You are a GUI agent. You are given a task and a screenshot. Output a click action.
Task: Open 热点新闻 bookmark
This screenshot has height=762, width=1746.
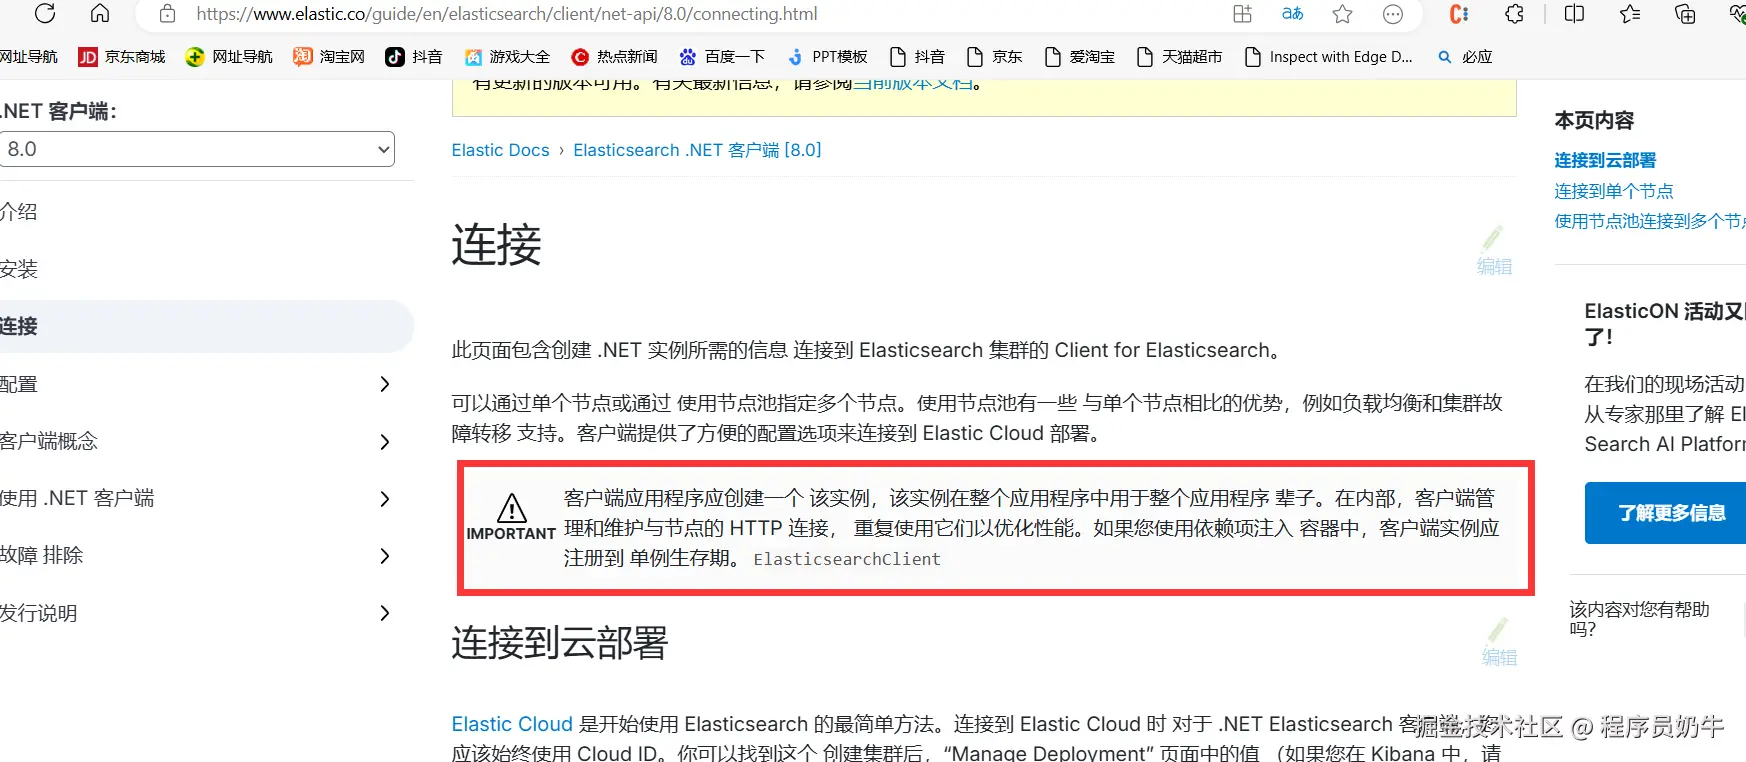point(614,57)
